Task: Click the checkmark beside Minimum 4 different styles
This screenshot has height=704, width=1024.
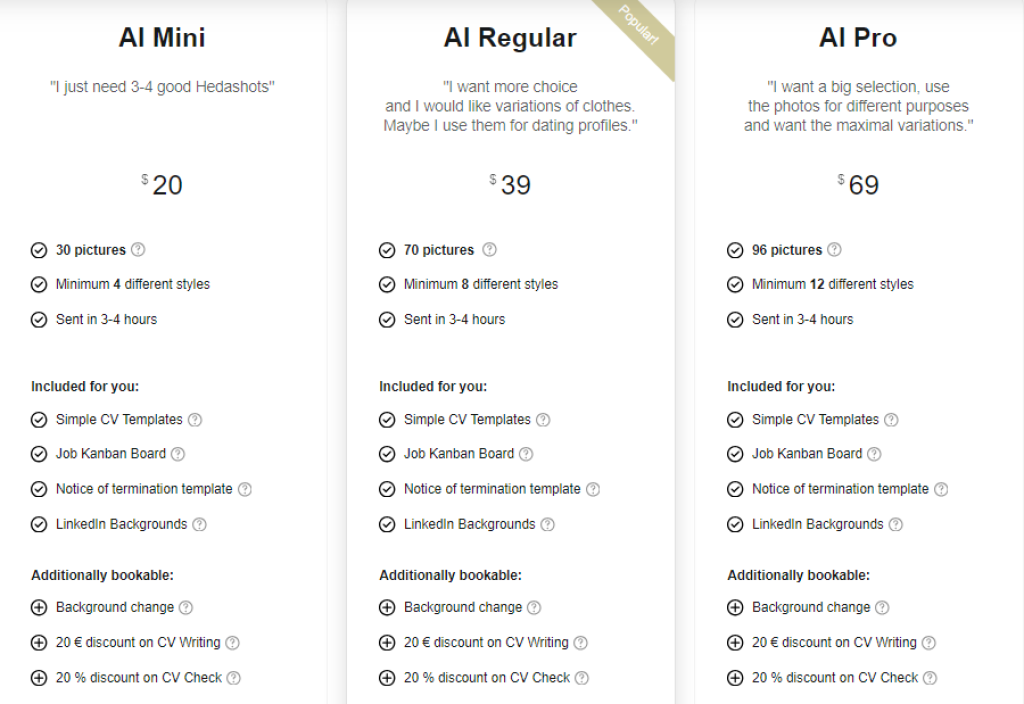Action: pos(39,284)
